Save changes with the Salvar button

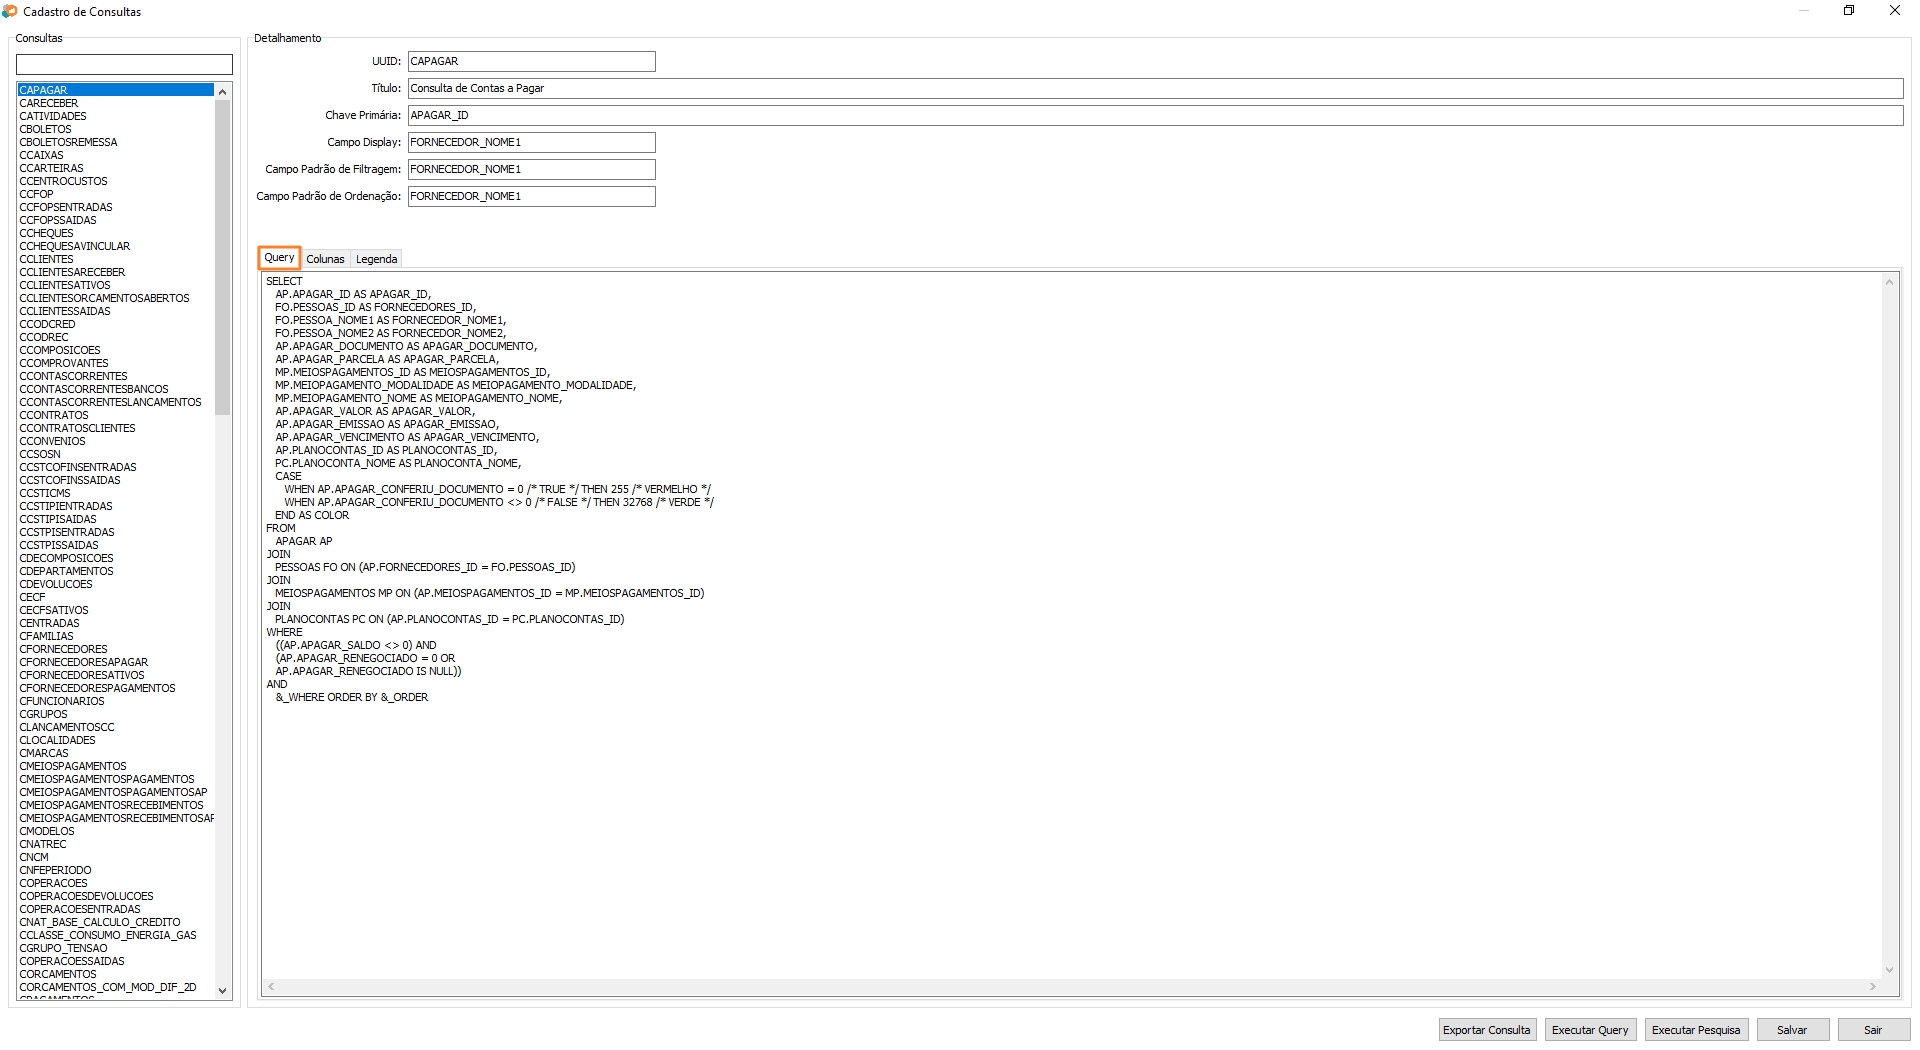click(x=1791, y=1030)
